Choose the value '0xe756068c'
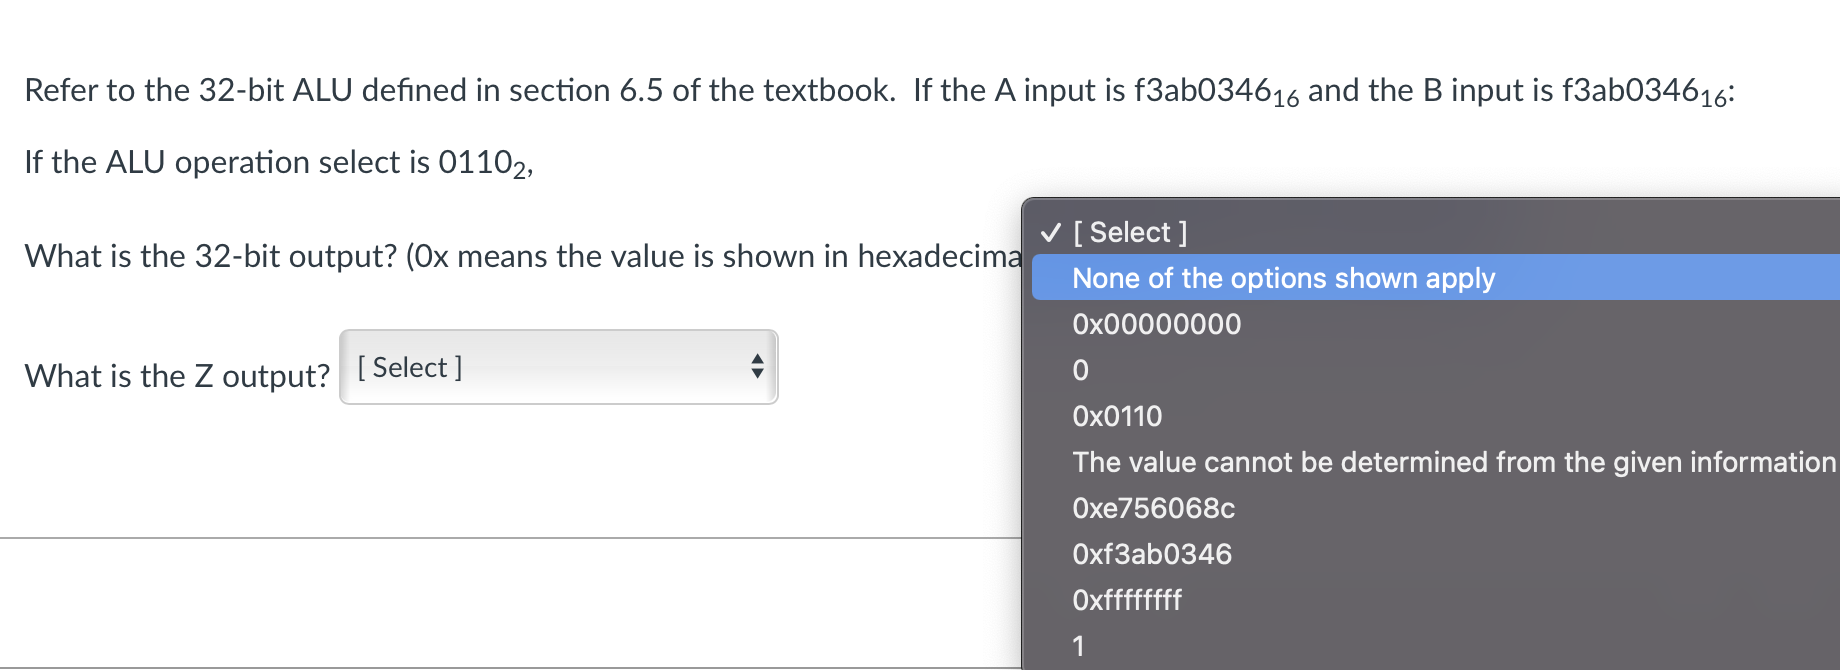Image resolution: width=1840 pixels, height=670 pixels. (x=1153, y=508)
